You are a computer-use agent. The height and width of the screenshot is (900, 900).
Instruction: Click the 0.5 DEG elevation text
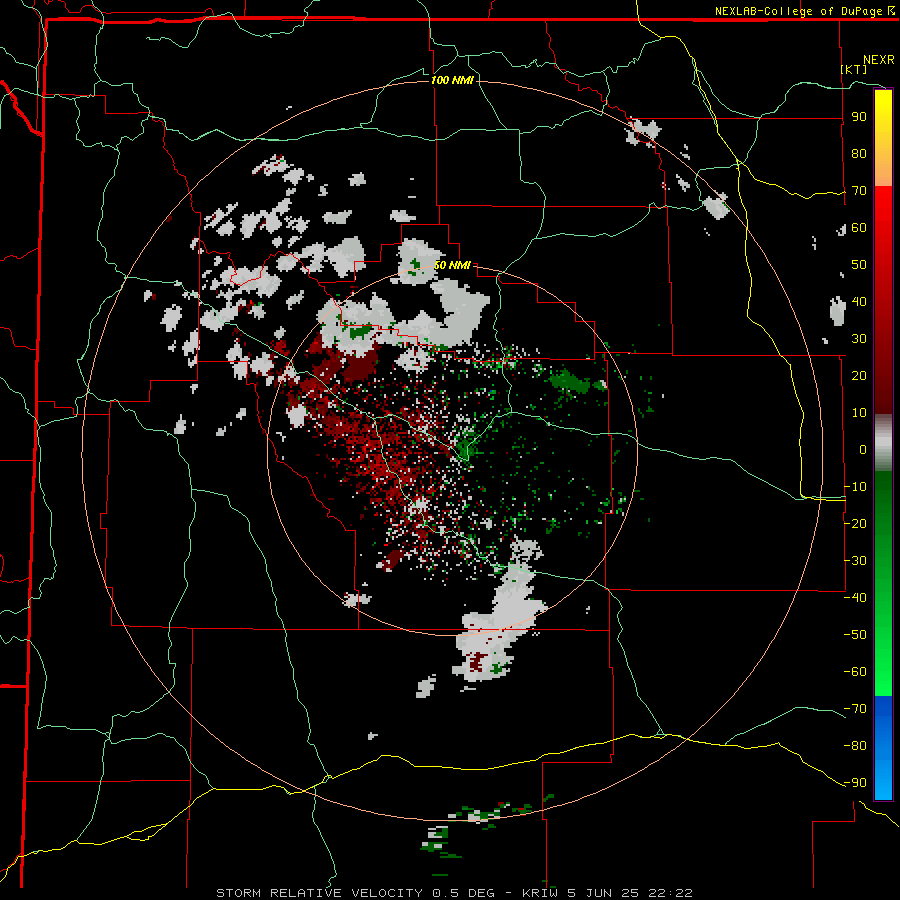pos(465,893)
